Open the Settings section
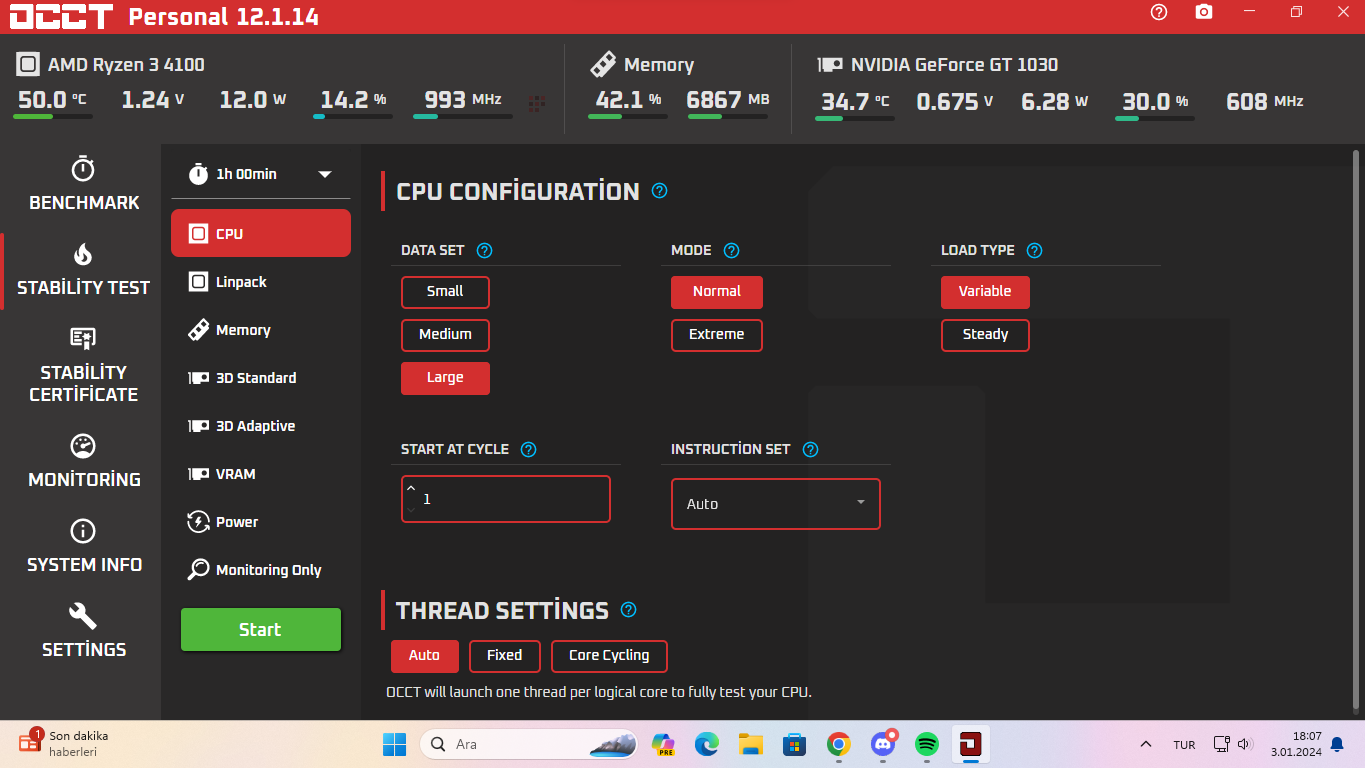Viewport: 1365px width, 768px height. coord(84,631)
